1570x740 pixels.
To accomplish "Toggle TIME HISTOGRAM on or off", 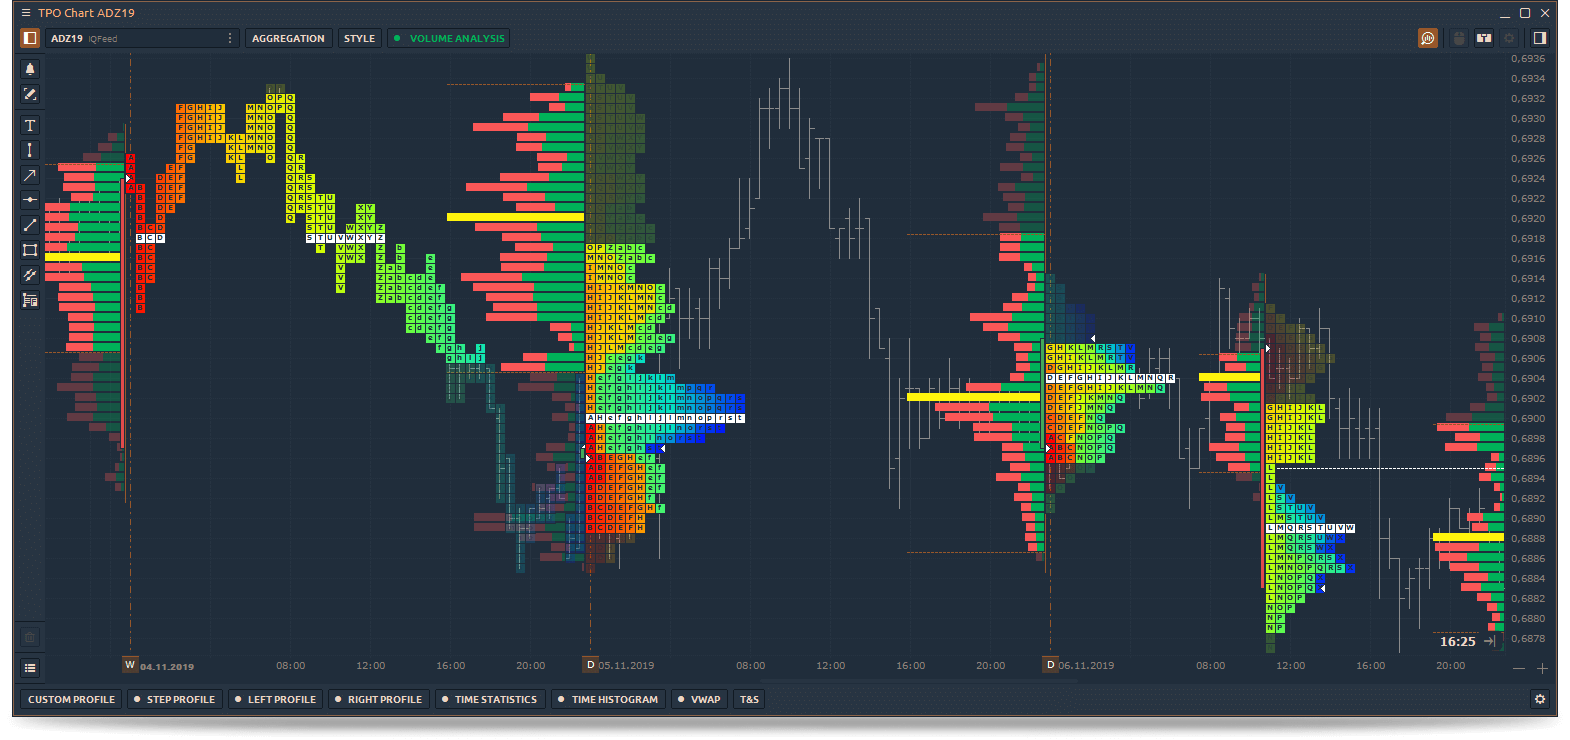I will [x=608, y=699].
